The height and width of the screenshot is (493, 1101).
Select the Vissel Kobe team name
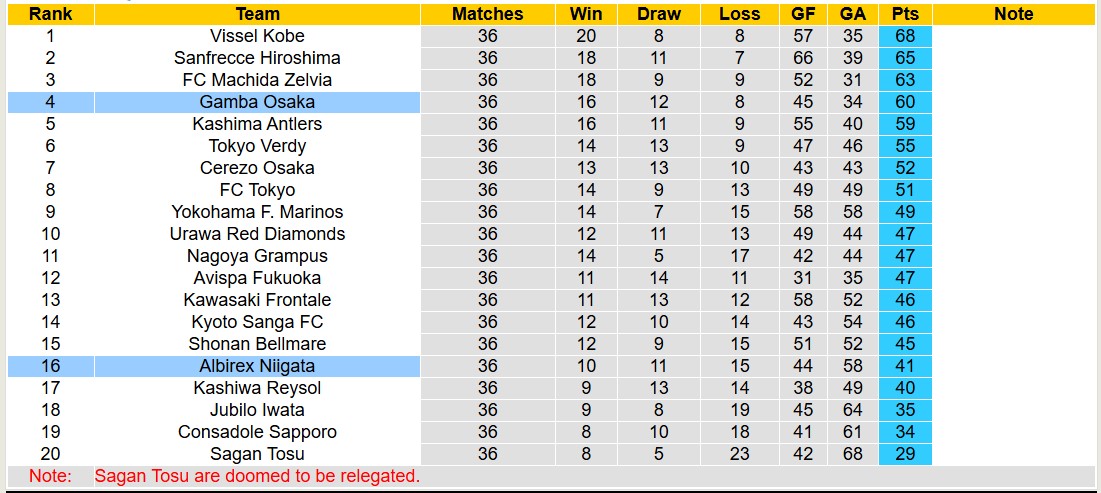tap(257, 36)
